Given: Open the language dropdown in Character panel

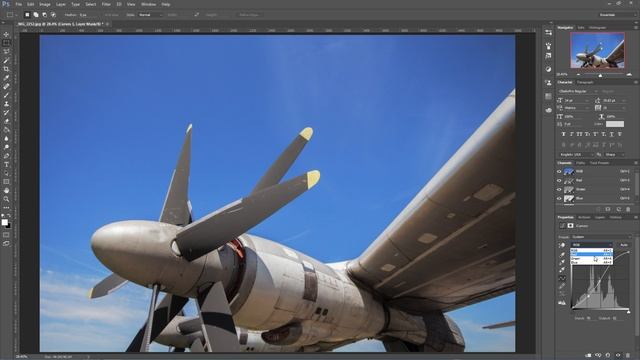Looking at the screenshot, I should tap(576, 155).
